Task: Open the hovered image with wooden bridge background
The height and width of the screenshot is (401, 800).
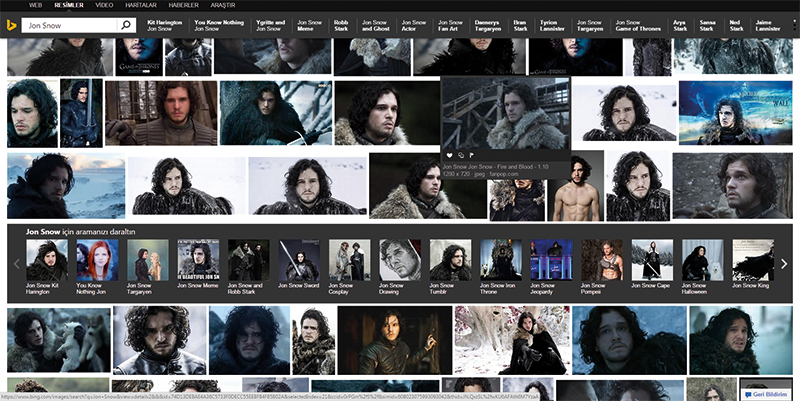Action: (506, 113)
